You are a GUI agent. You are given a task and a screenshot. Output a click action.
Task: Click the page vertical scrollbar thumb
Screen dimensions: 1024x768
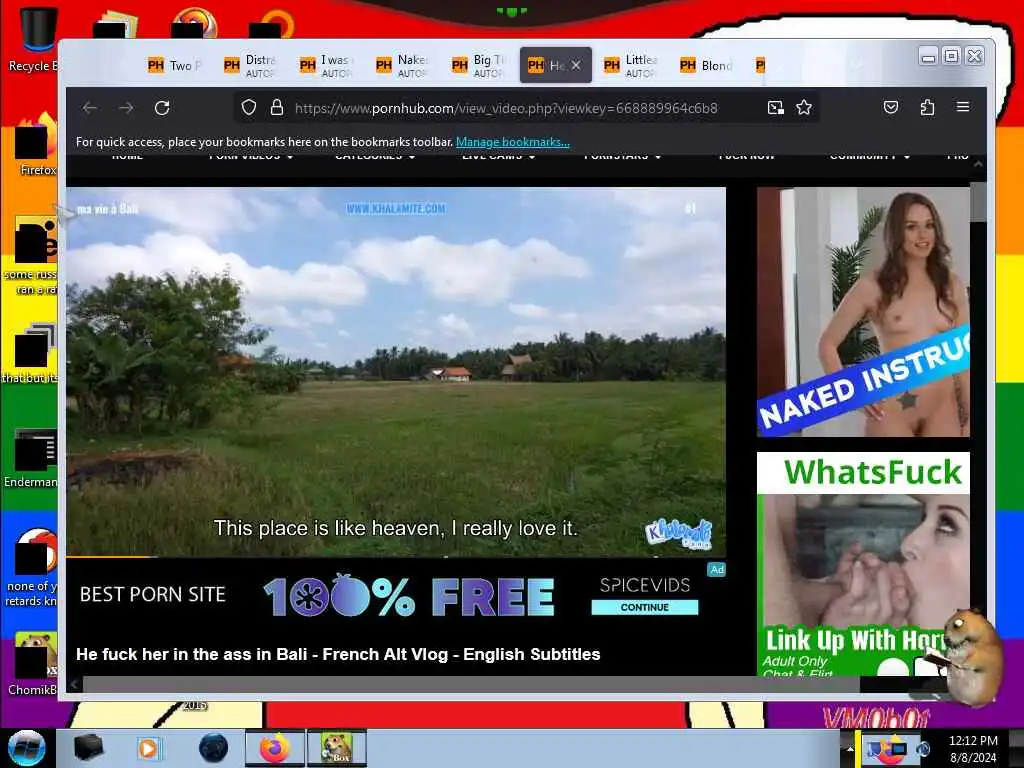point(978,202)
